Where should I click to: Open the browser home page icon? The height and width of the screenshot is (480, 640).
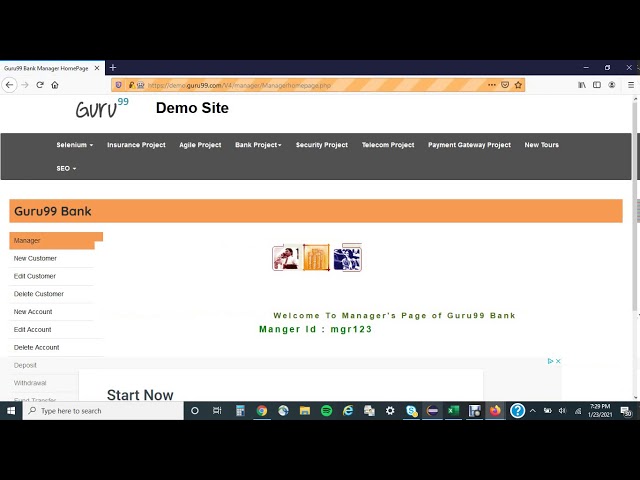tap(55, 85)
